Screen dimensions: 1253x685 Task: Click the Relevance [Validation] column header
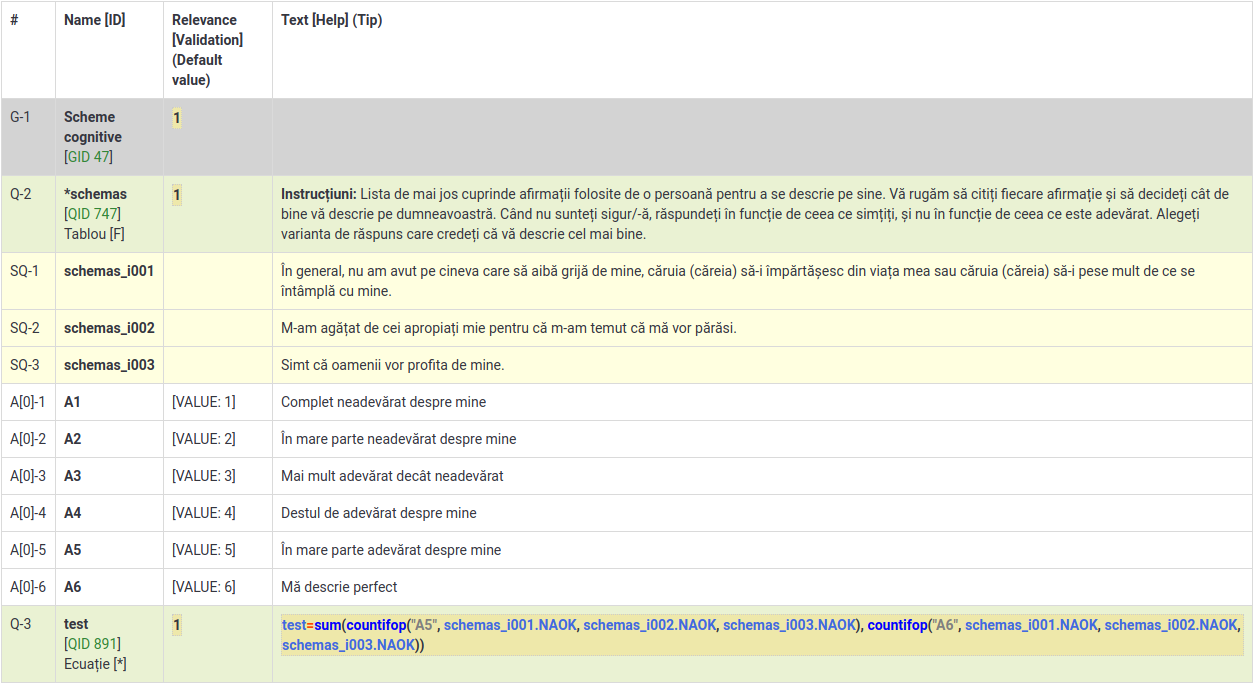pyautogui.click(x=207, y=30)
